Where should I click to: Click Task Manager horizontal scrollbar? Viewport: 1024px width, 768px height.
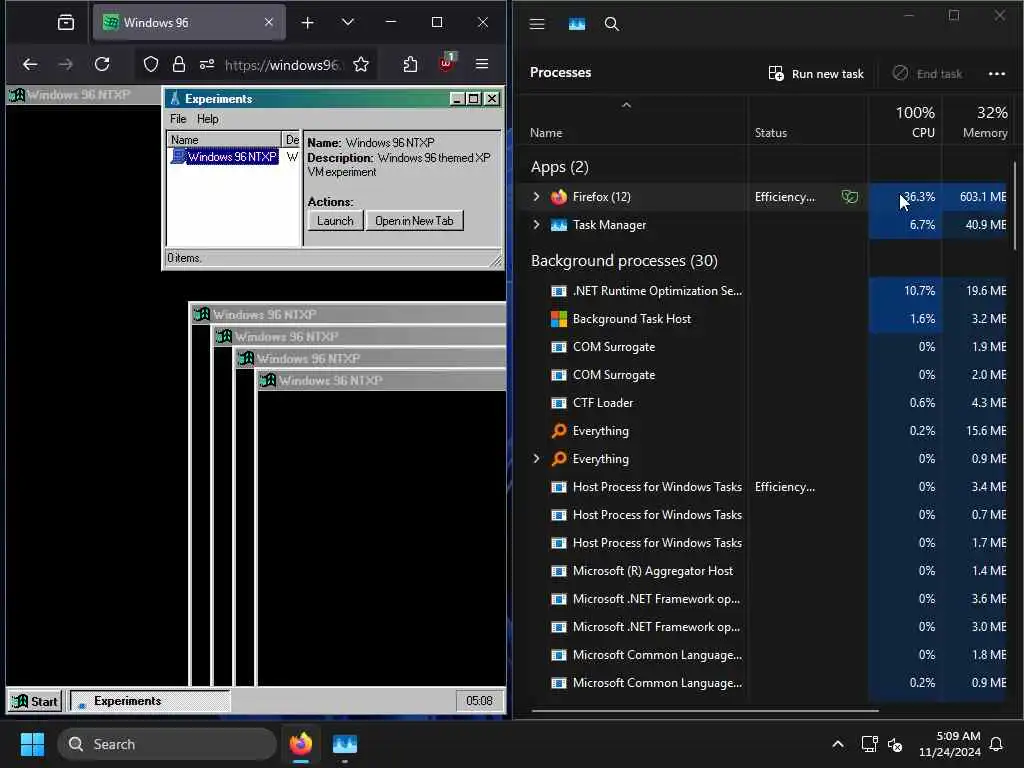(x=705, y=711)
